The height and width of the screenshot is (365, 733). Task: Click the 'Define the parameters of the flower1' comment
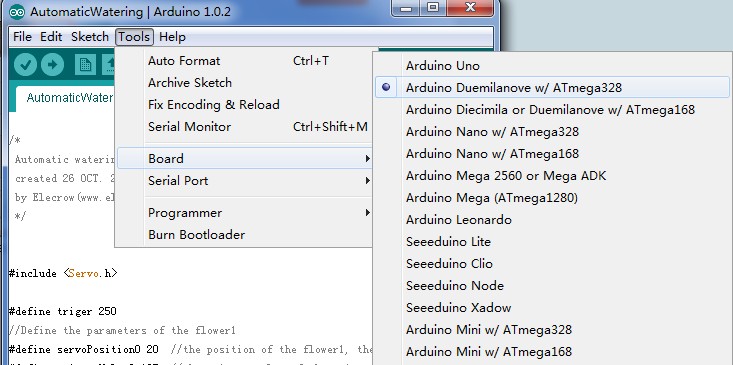point(122,331)
